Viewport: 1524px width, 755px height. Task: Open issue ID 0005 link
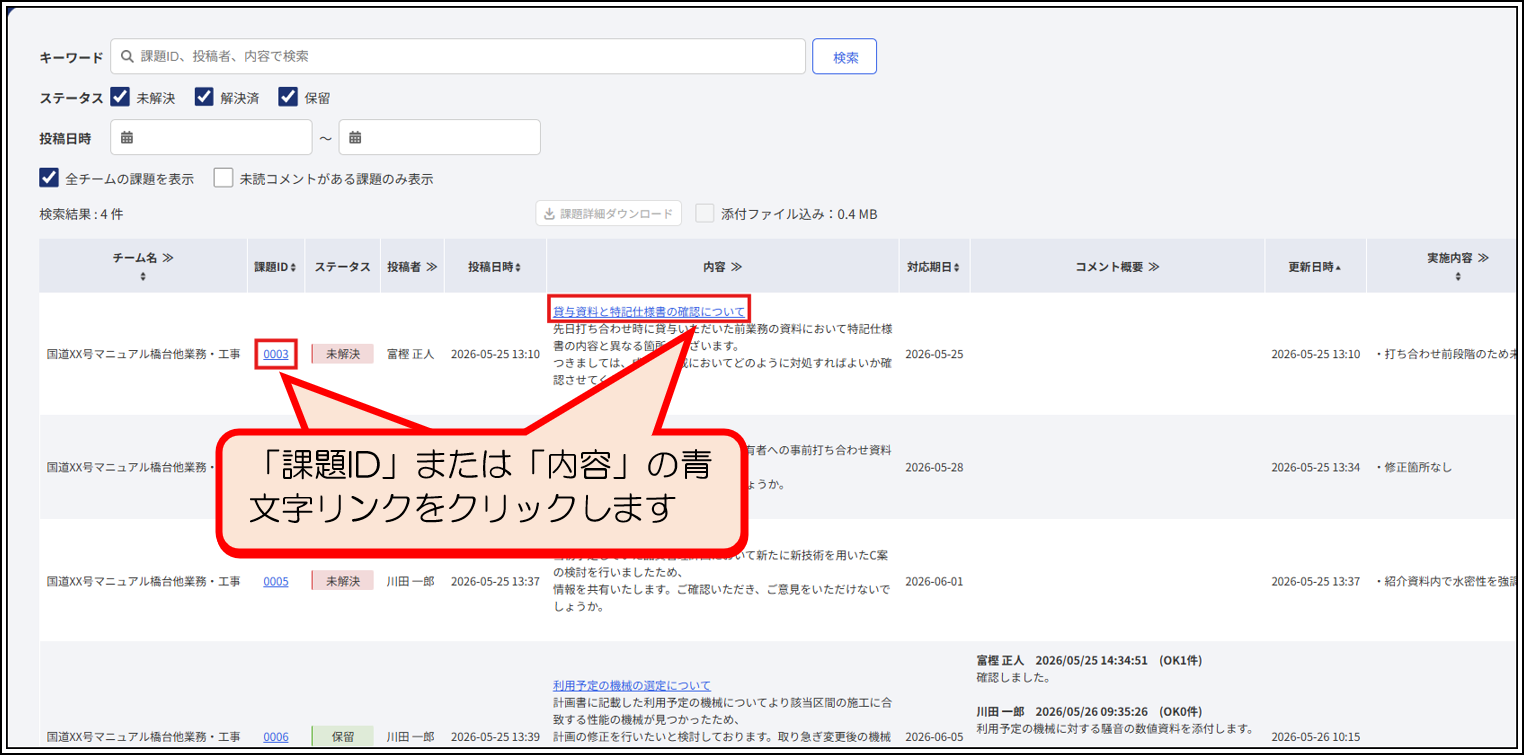pos(276,581)
